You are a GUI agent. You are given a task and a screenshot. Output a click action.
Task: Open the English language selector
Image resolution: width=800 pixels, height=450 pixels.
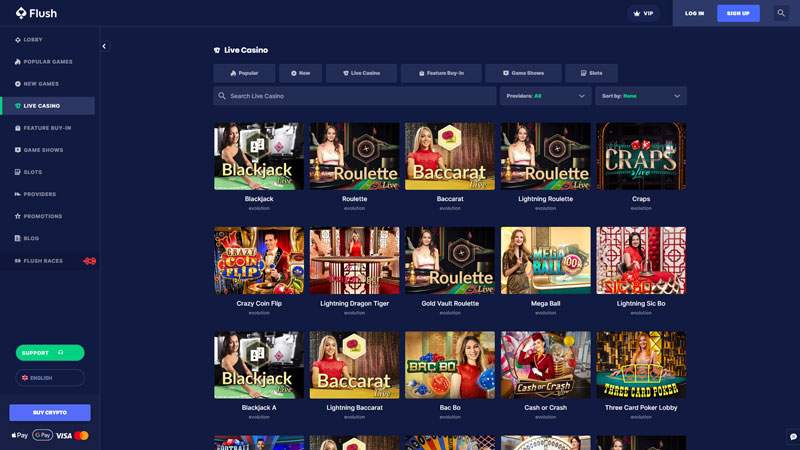[50, 378]
